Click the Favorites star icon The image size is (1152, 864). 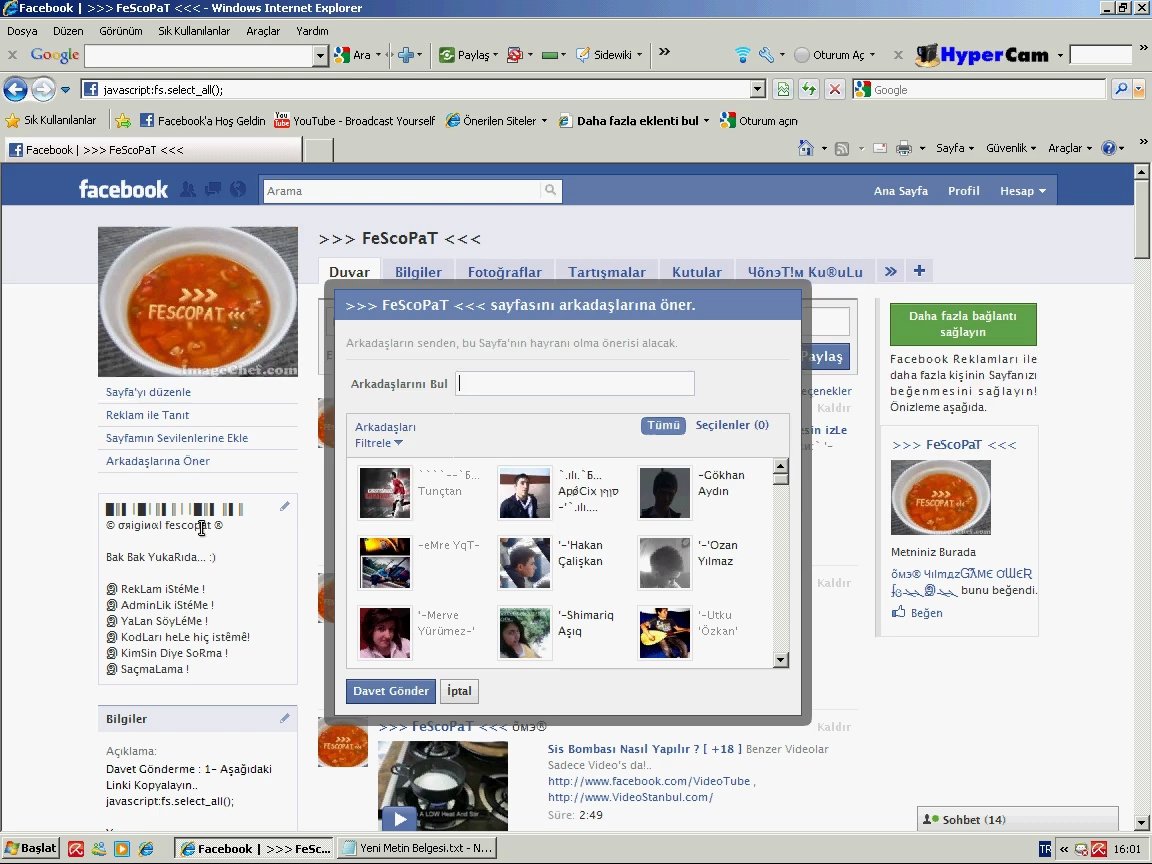[12, 120]
